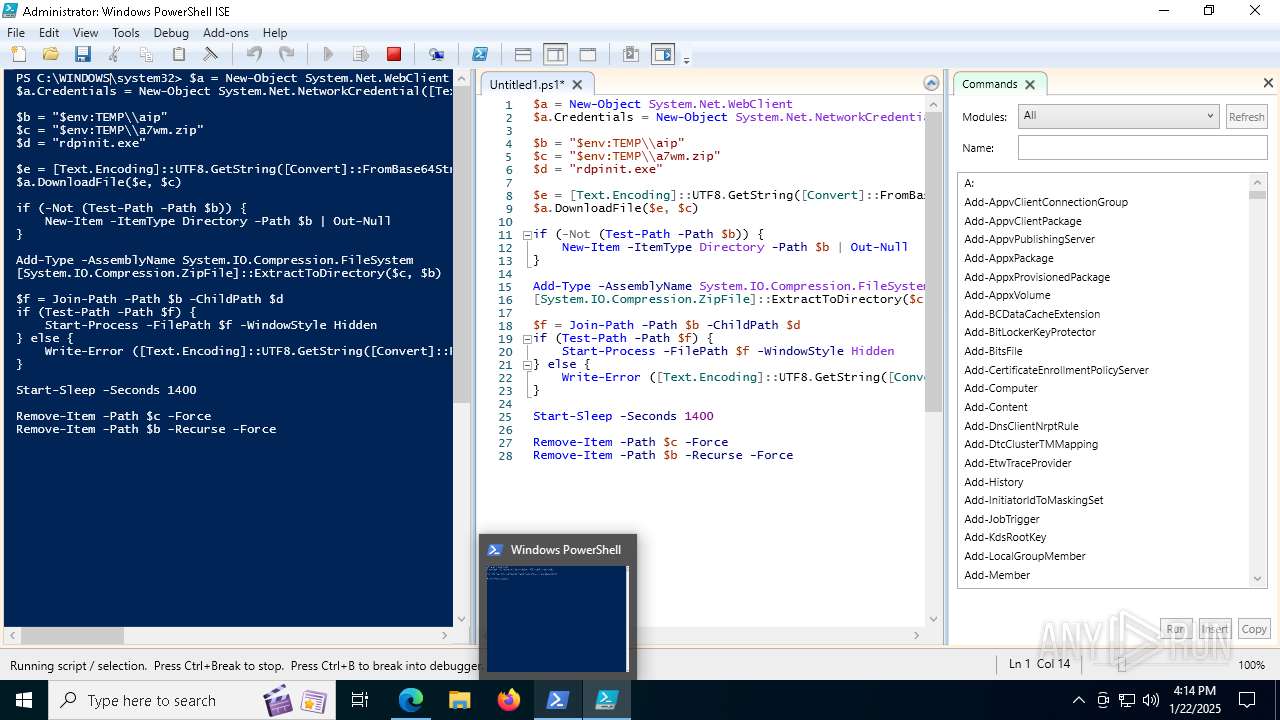Click the Copy button in Commands pane
1280x720 pixels.
click(1254, 629)
